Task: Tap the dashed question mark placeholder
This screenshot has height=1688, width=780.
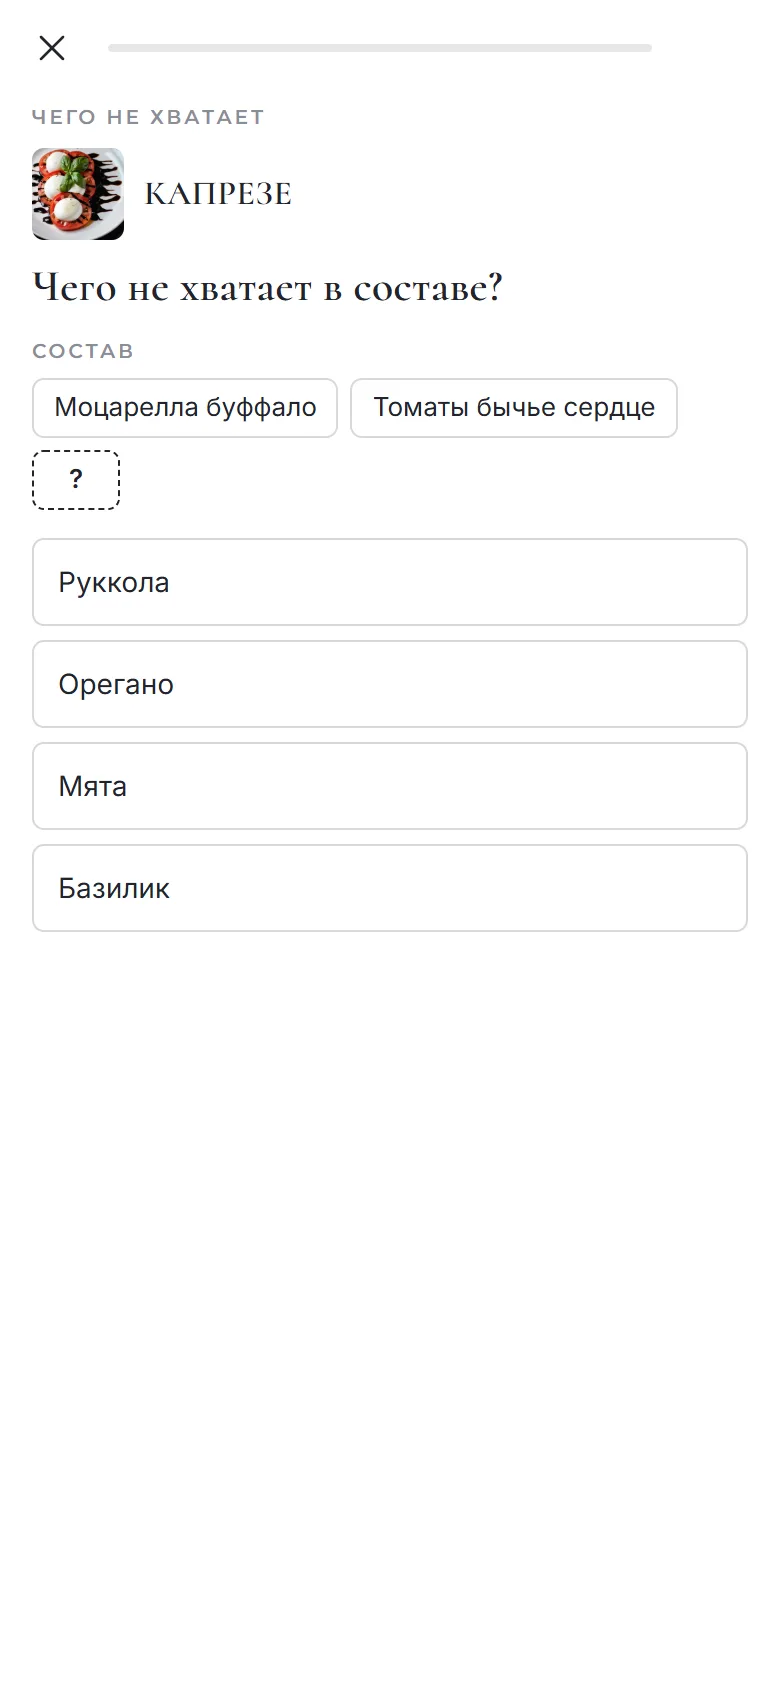Action: [76, 480]
